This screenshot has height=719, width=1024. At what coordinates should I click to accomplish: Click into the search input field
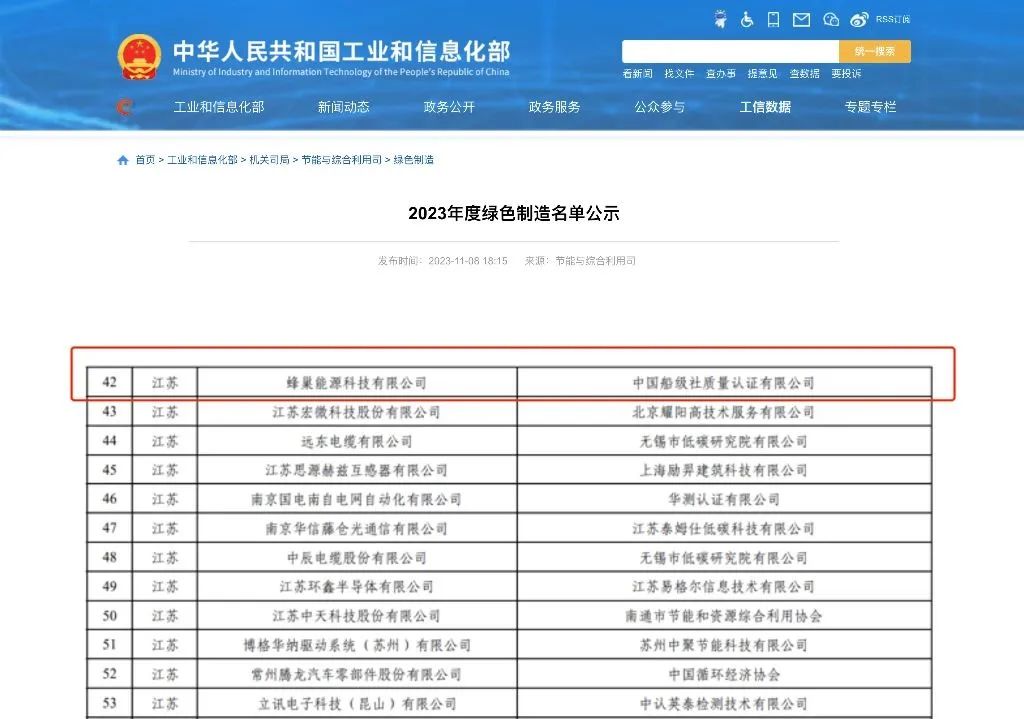pyautogui.click(x=730, y=51)
